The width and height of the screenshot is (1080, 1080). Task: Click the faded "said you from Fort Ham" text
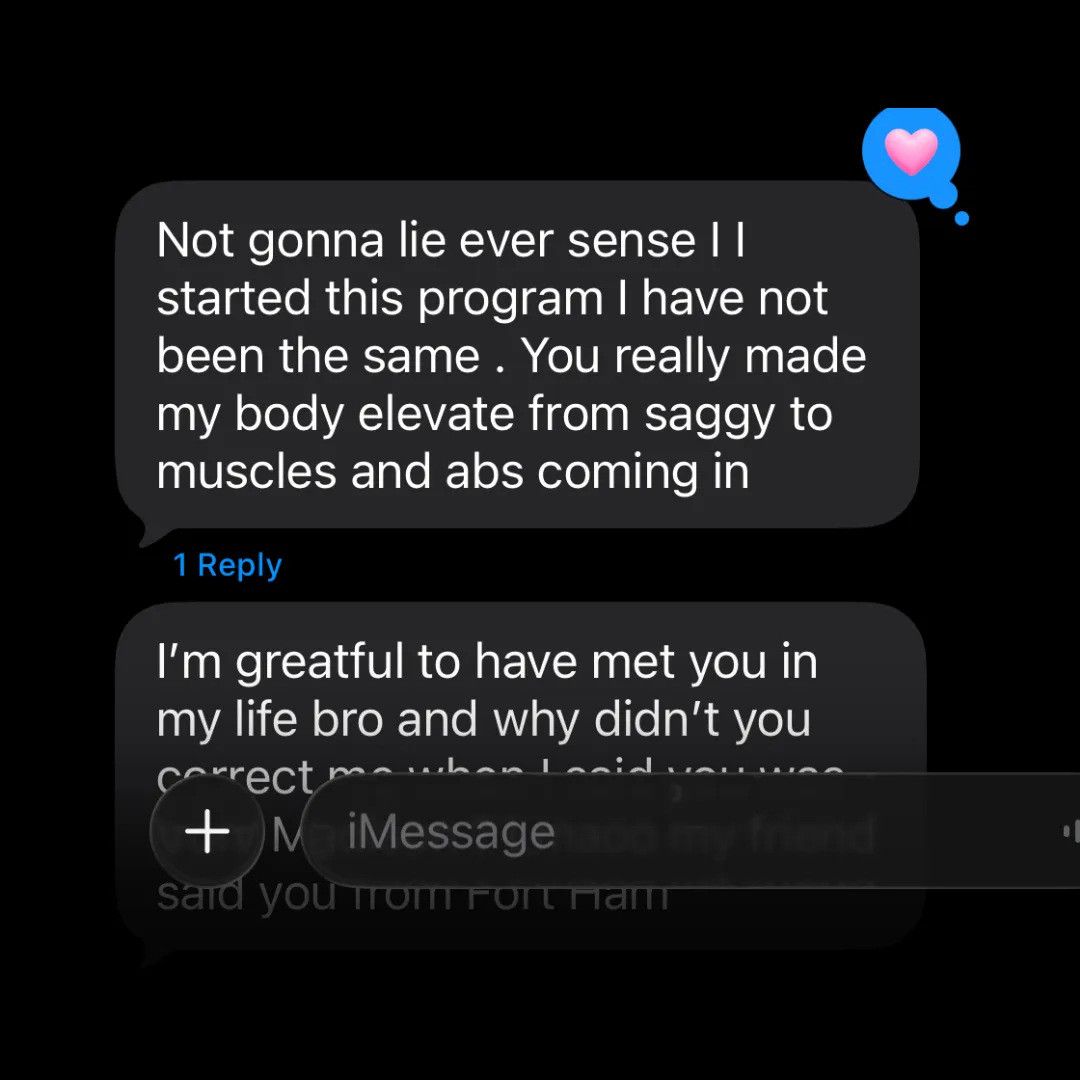coord(413,896)
